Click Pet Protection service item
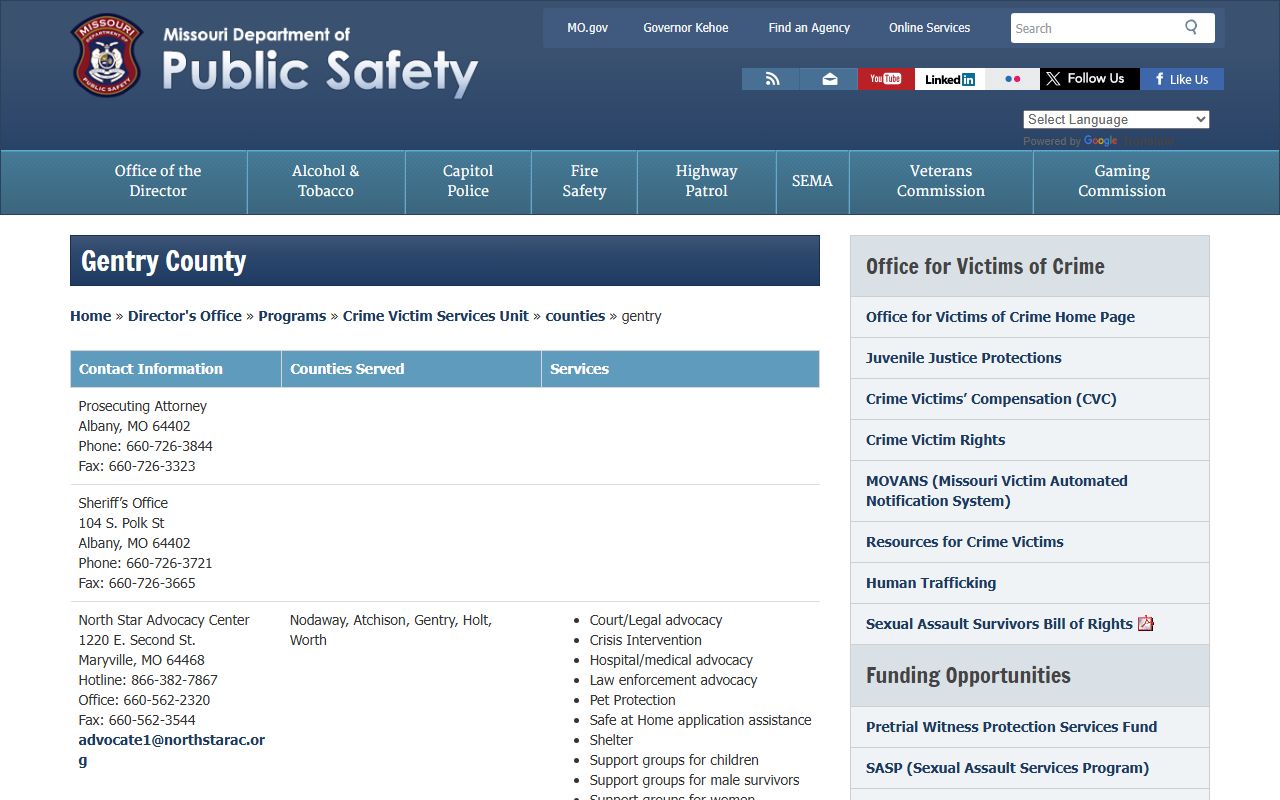 [633, 700]
